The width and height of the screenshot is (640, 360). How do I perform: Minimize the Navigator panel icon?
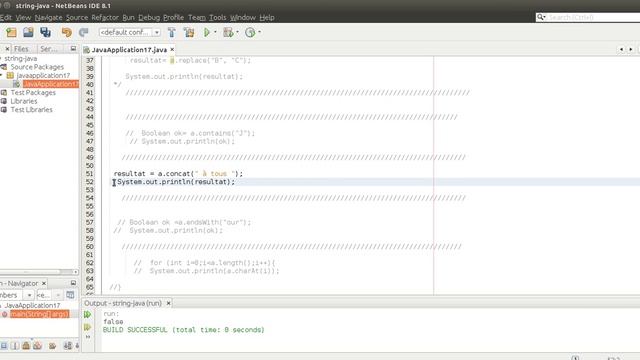73,283
